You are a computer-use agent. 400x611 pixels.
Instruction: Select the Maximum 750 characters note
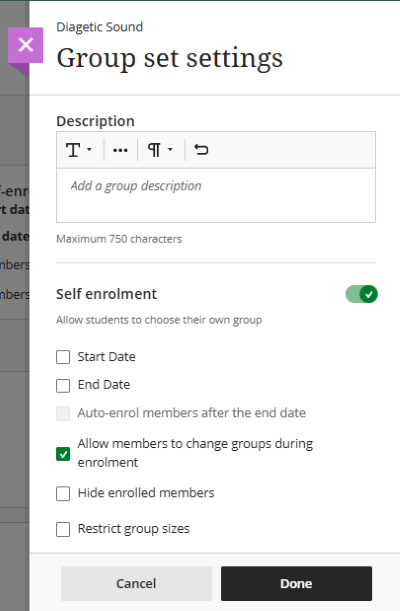(119, 239)
